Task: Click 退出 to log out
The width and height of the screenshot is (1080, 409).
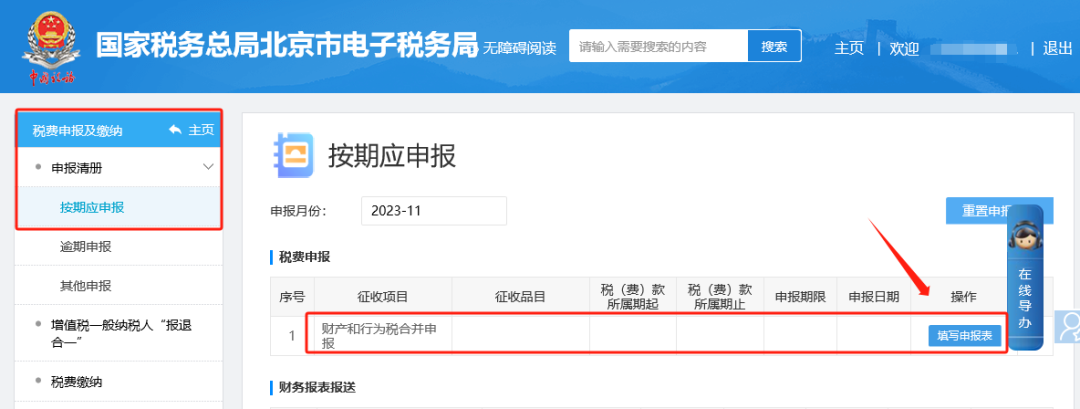Action: [x=1057, y=48]
